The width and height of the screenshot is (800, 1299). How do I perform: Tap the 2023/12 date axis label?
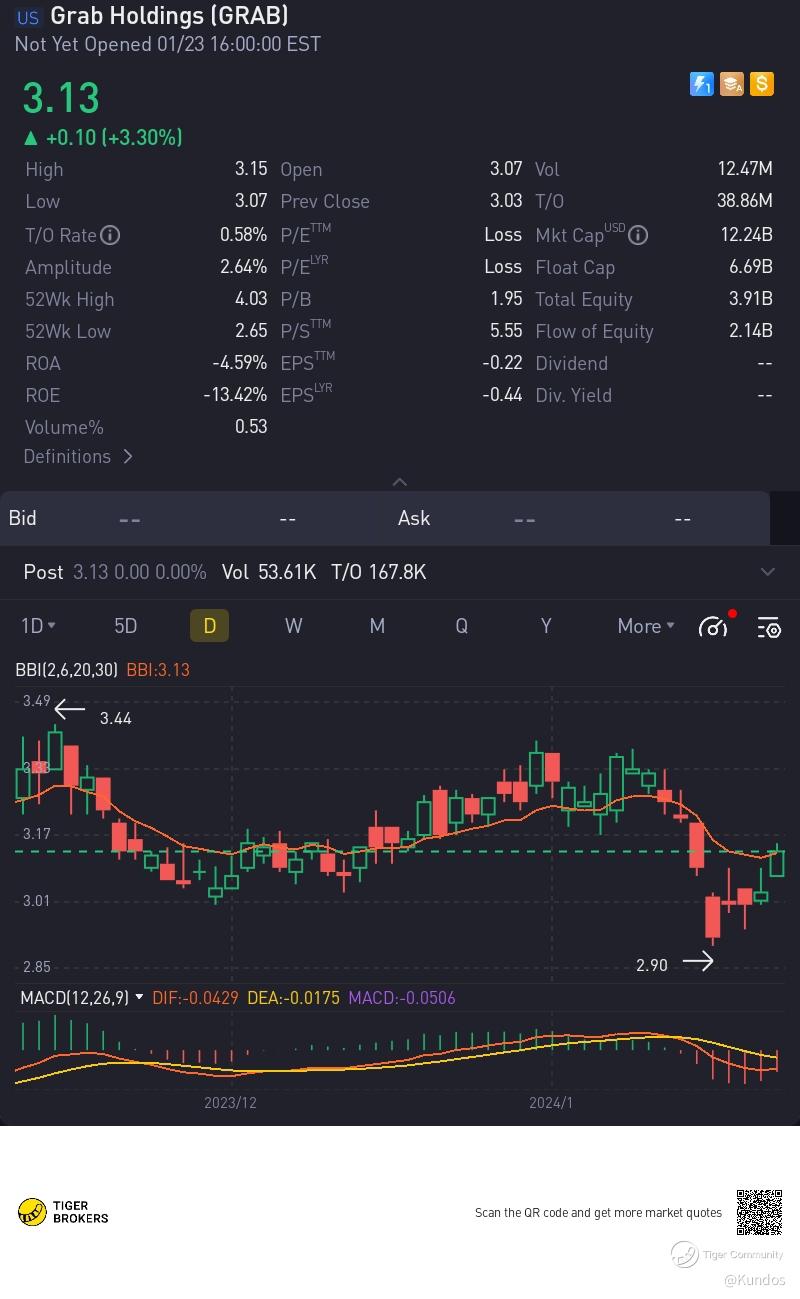coord(230,1102)
